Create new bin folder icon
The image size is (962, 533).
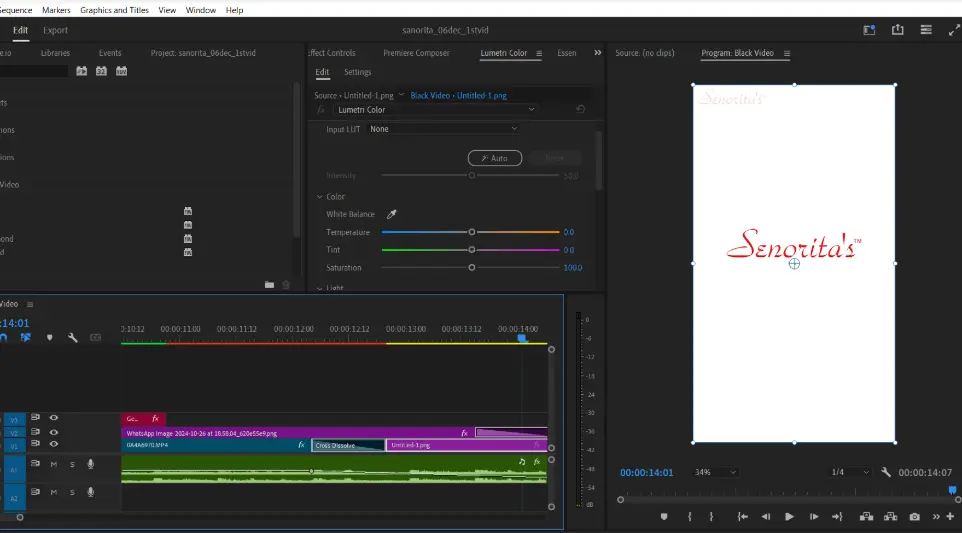(x=269, y=285)
